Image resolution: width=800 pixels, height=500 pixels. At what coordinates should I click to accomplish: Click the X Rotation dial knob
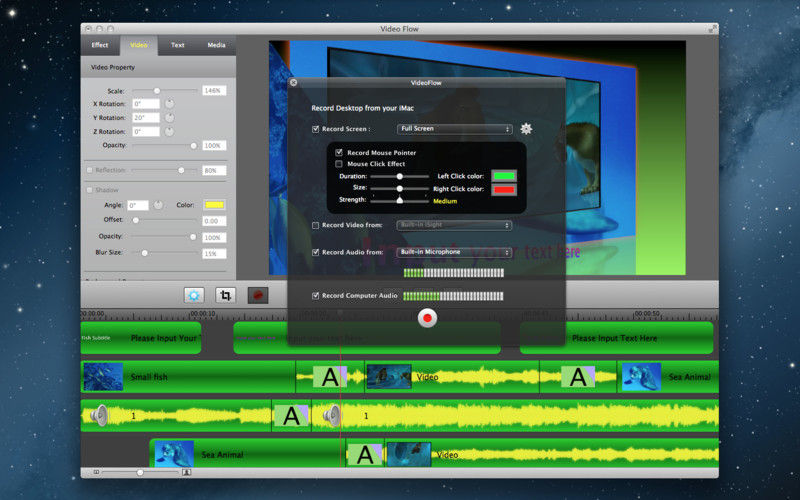(x=169, y=104)
